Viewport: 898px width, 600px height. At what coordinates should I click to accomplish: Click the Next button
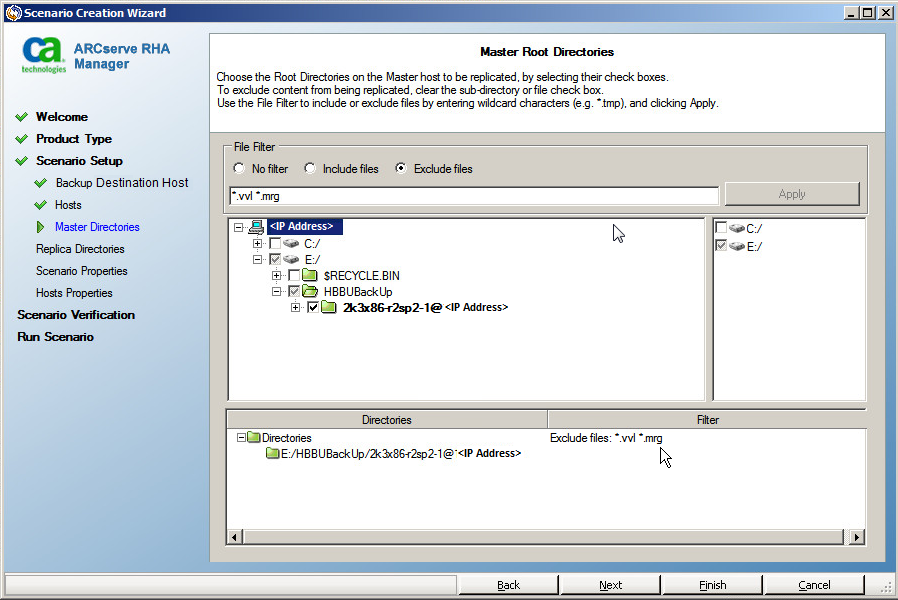click(x=610, y=585)
